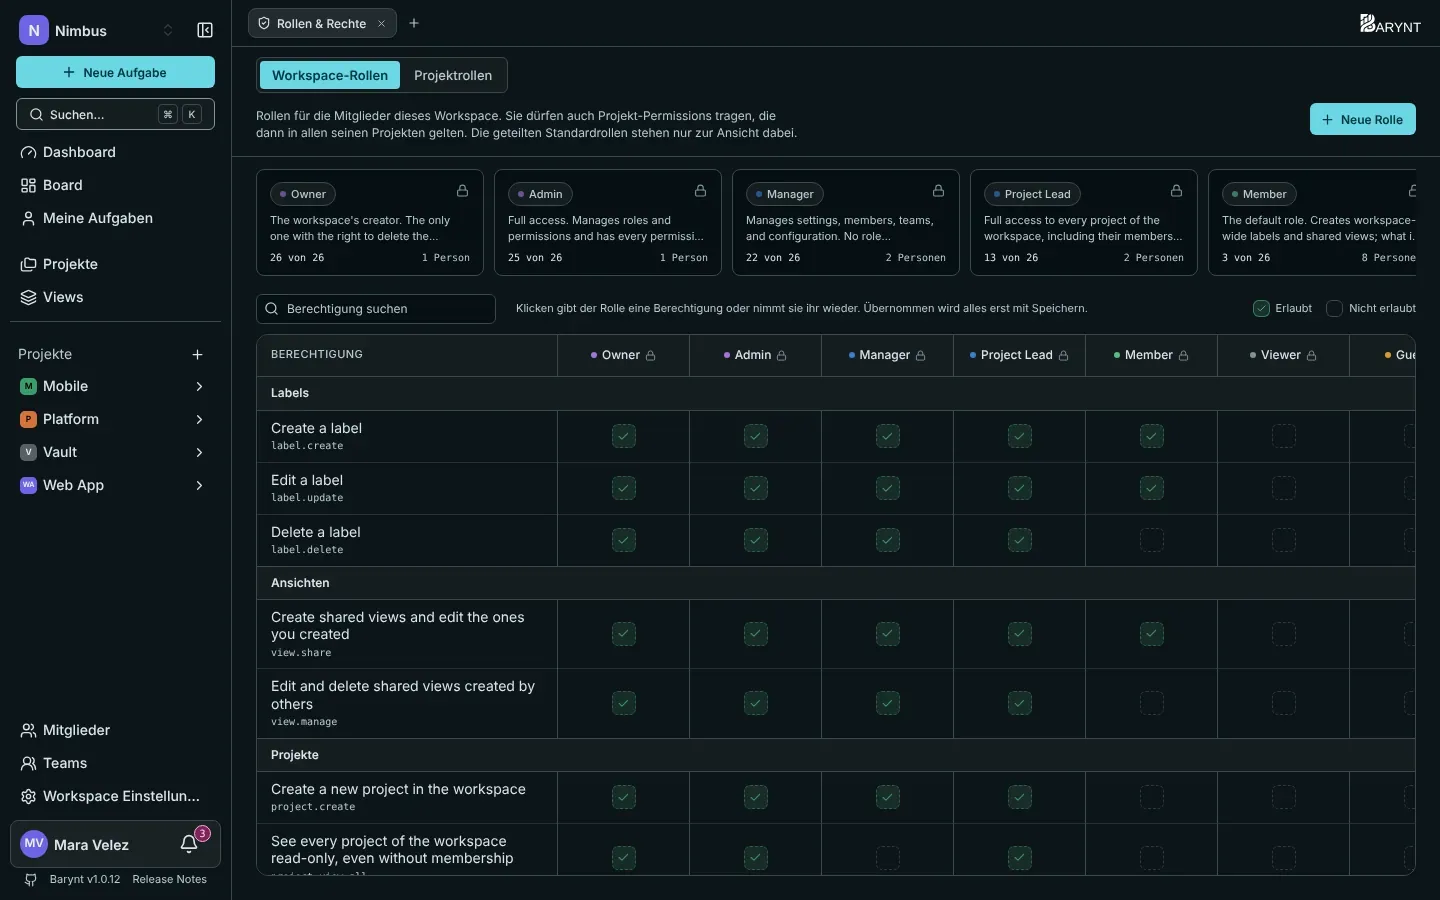Switch to Projektrollen tab

click(453, 75)
